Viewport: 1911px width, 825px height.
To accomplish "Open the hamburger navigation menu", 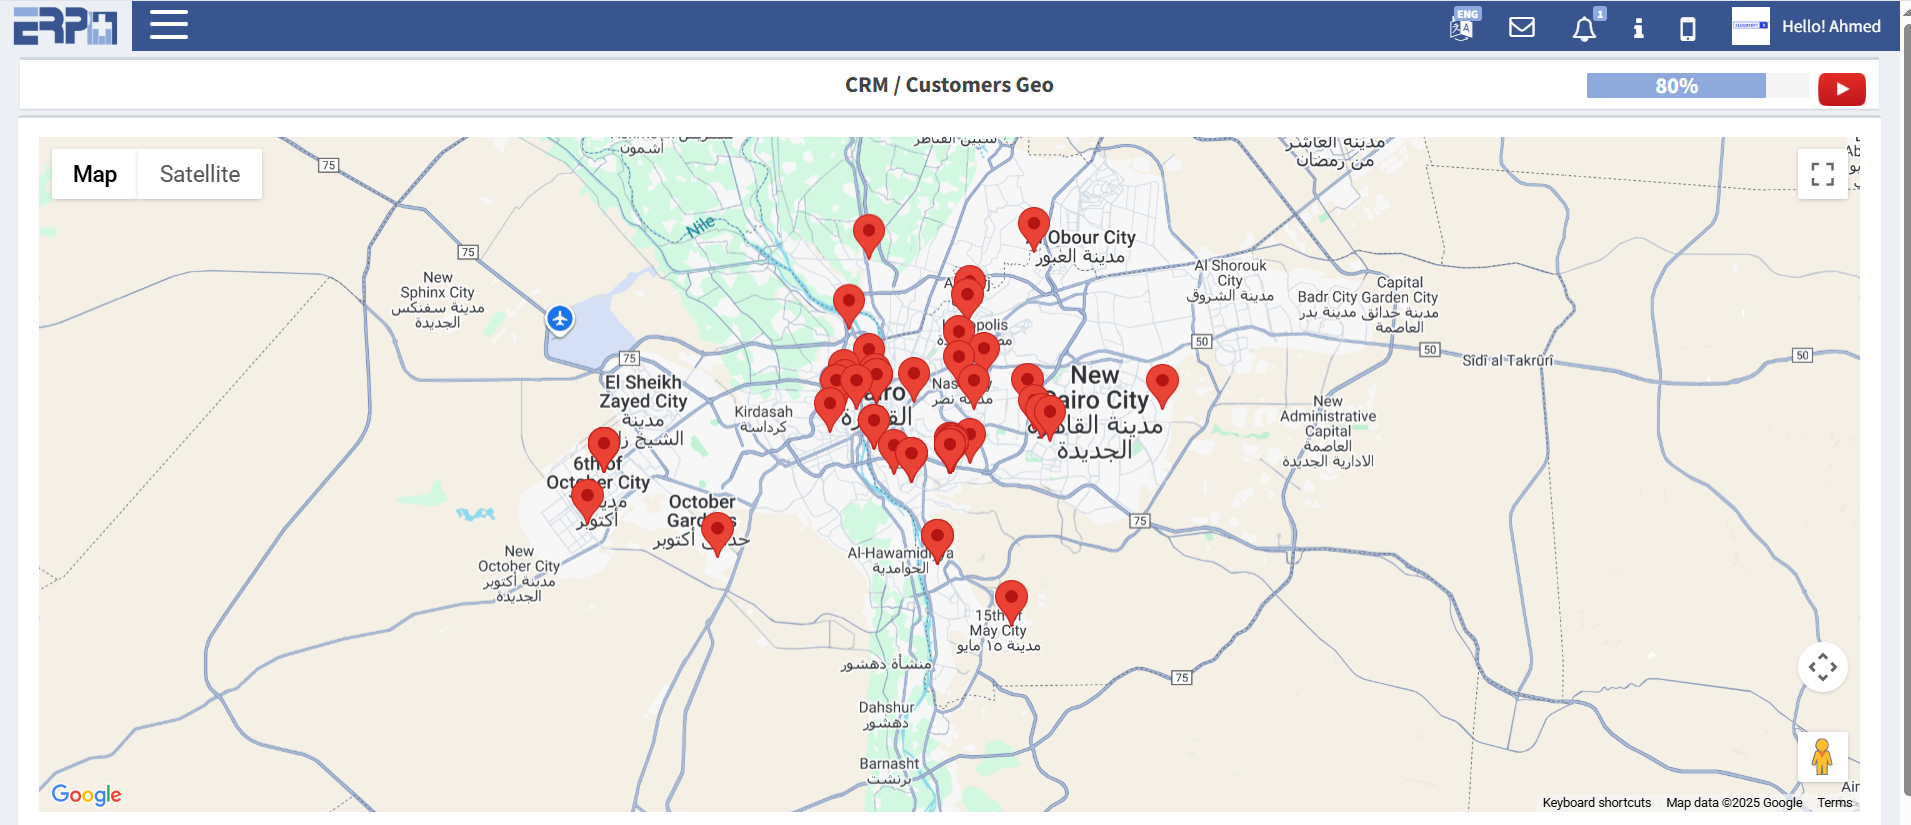I will (168, 25).
